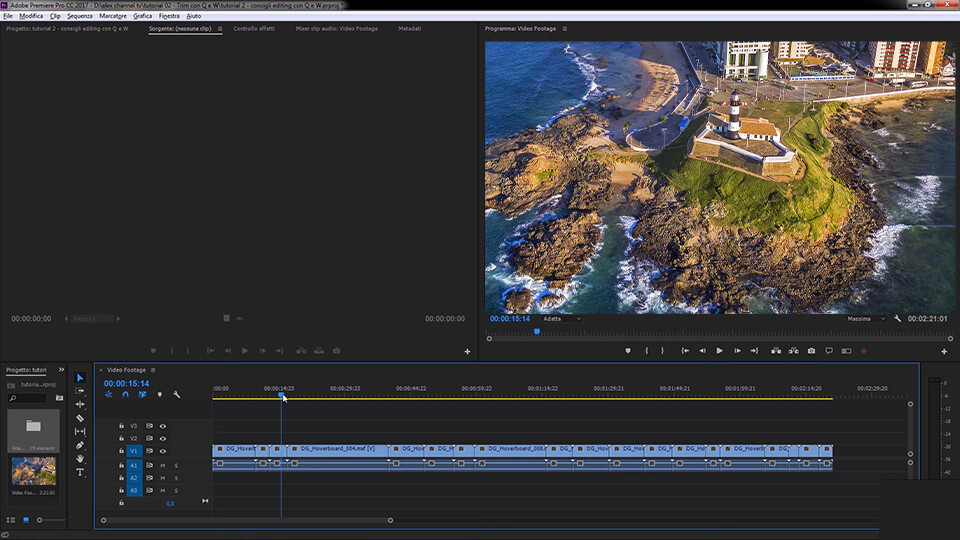Image resolution: width=960 pixels, height=540 pixels.
Task: Toggle comparison view in Program Monitor
Action: [x=847, y=351]
